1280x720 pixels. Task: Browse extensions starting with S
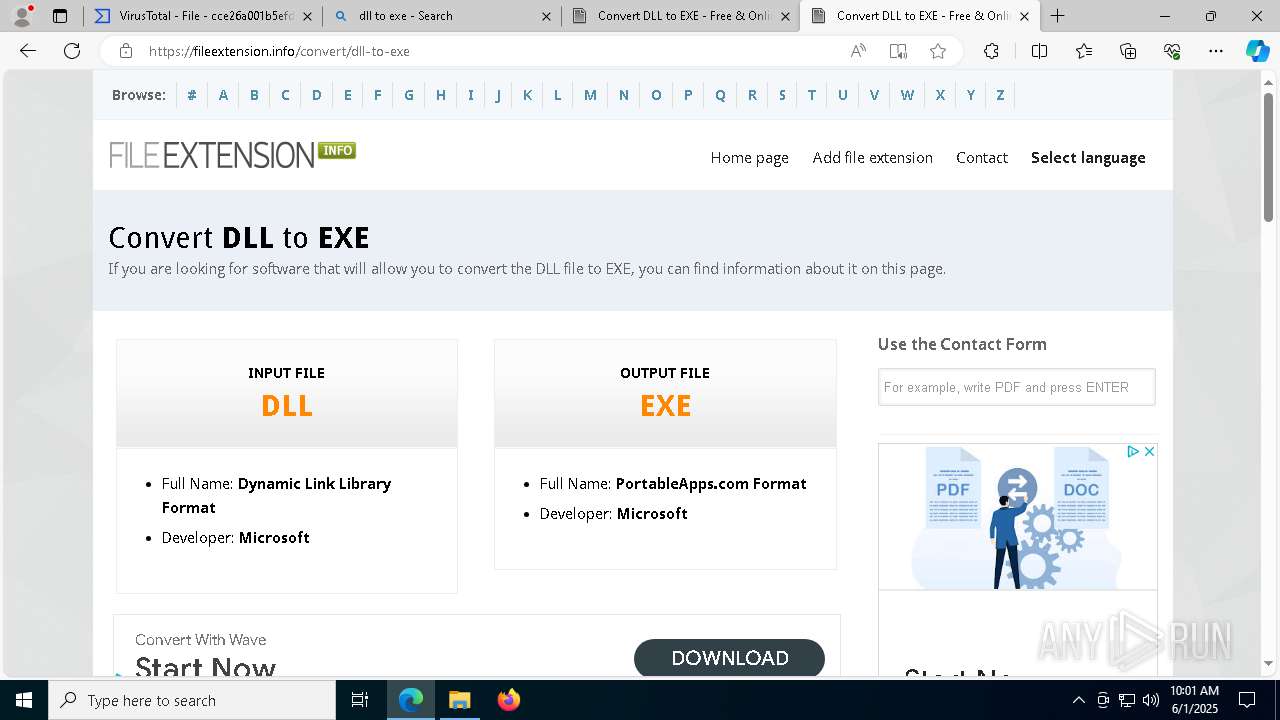pyautogui.click(x=782, y=95)
